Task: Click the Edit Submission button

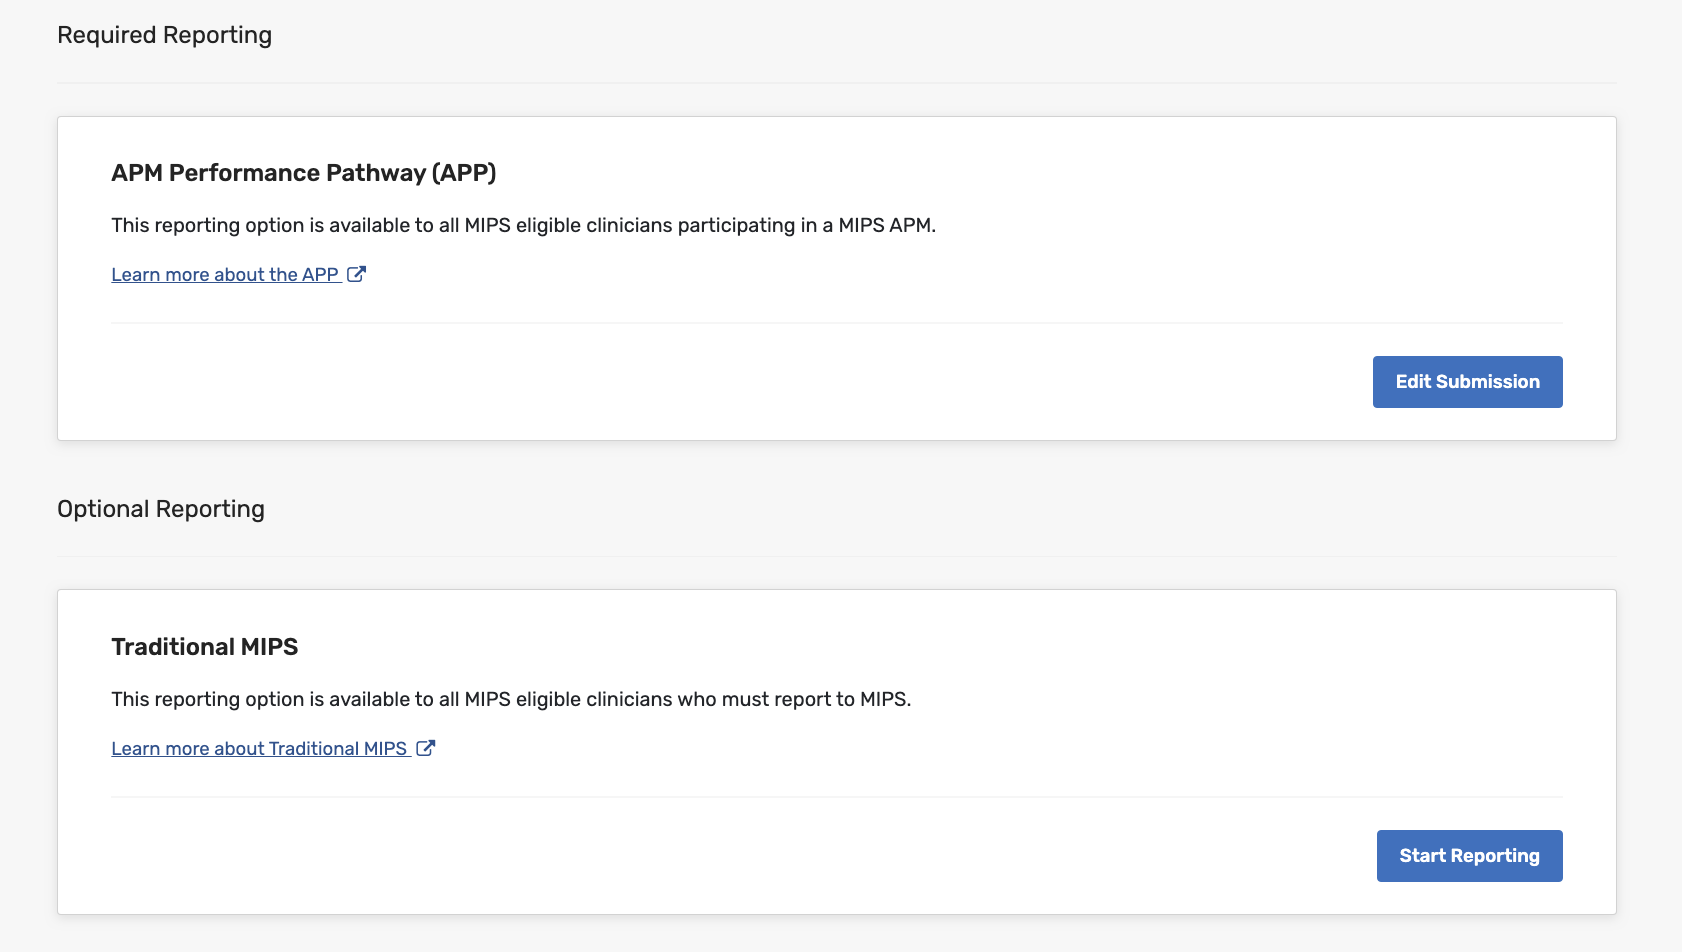Action: (1467, 382)
